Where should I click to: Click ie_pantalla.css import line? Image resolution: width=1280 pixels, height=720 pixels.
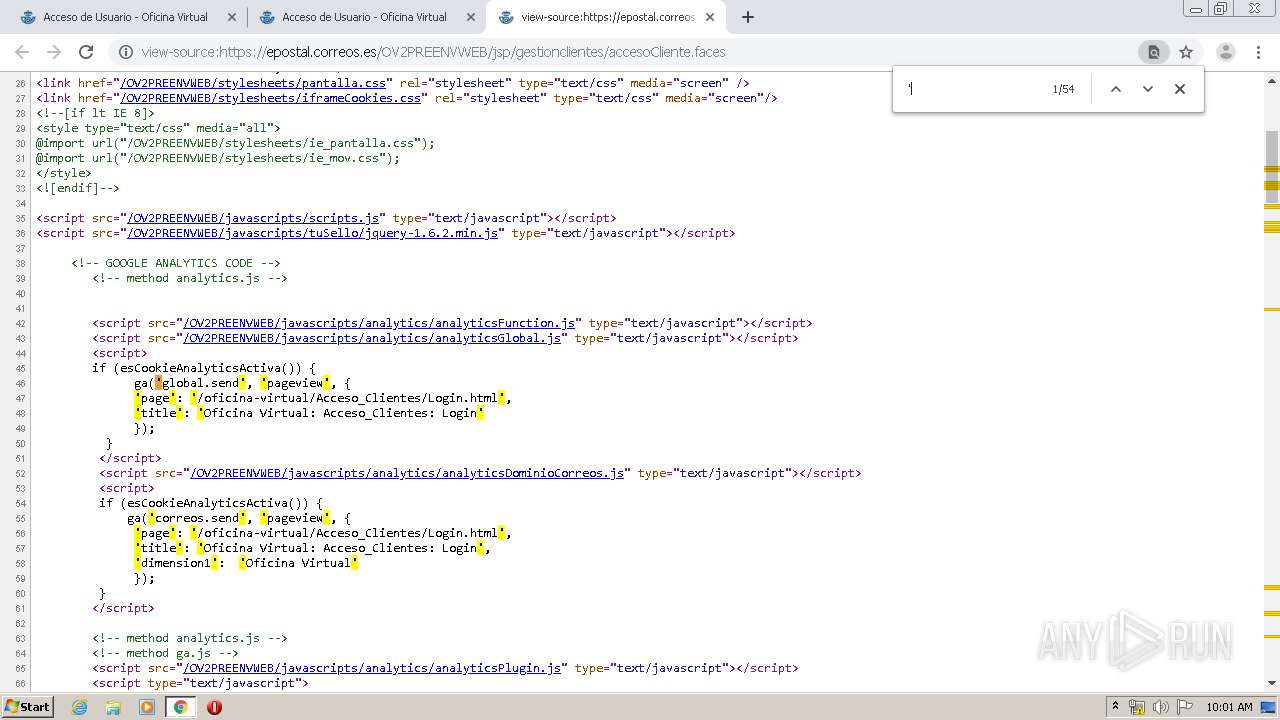coord(235,143)
